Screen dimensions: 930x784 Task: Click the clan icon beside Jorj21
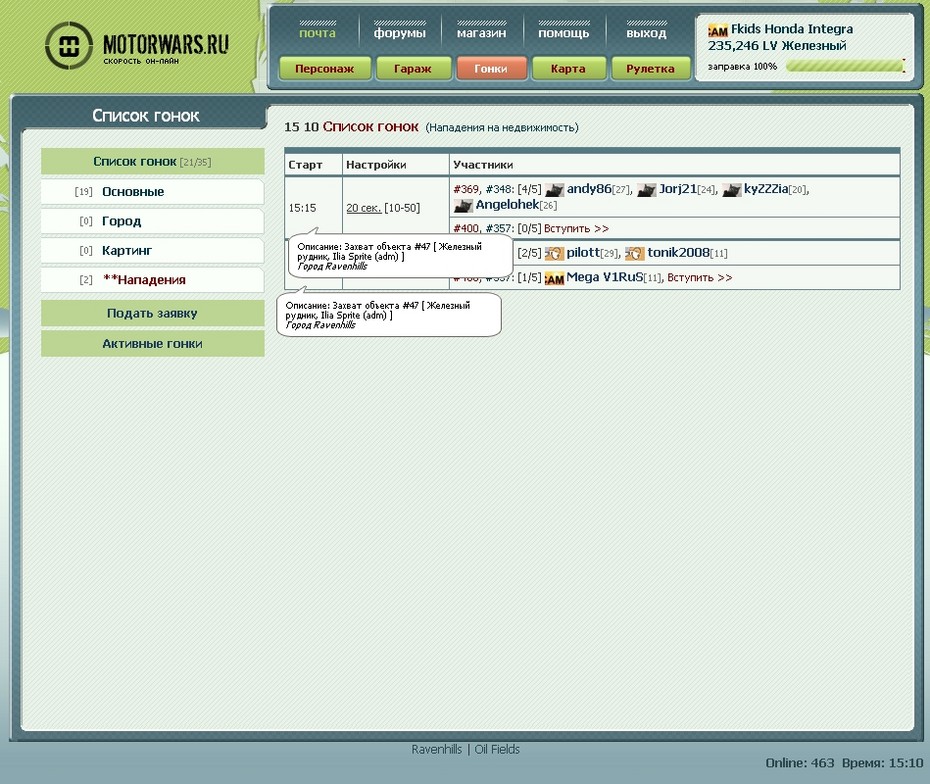(x=646, y=190)
